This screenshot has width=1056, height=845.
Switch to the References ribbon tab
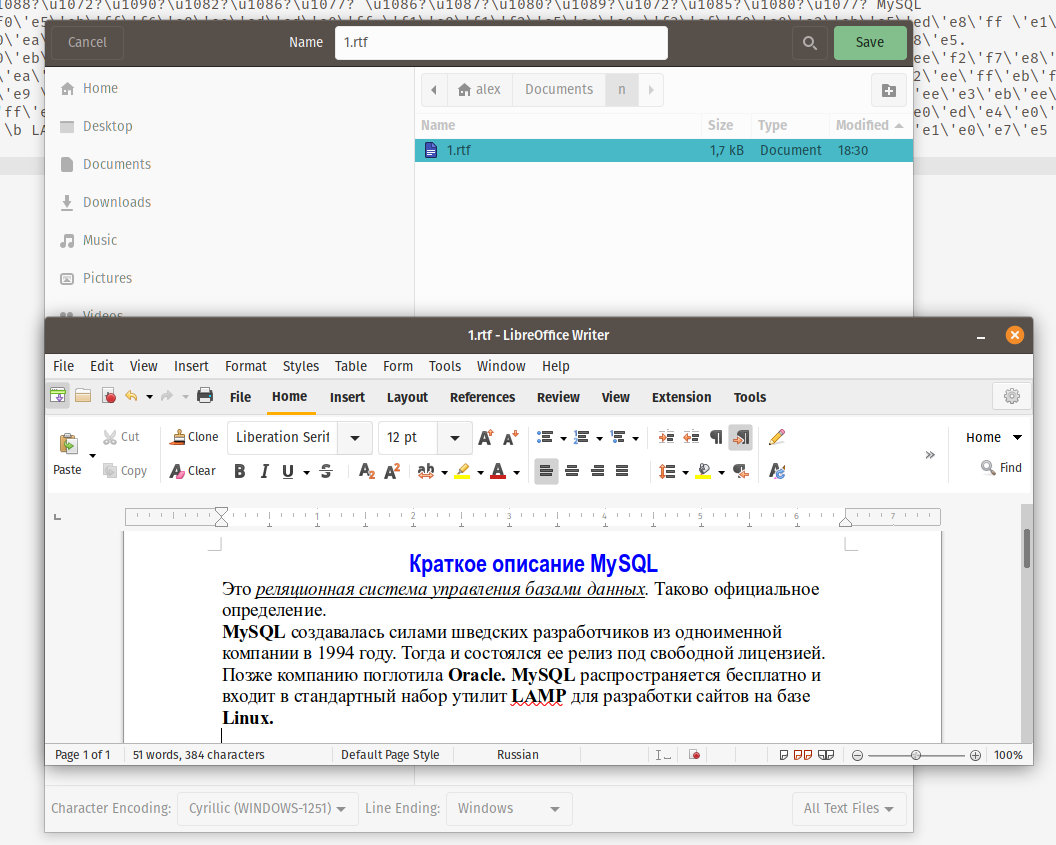click(482, 397)
